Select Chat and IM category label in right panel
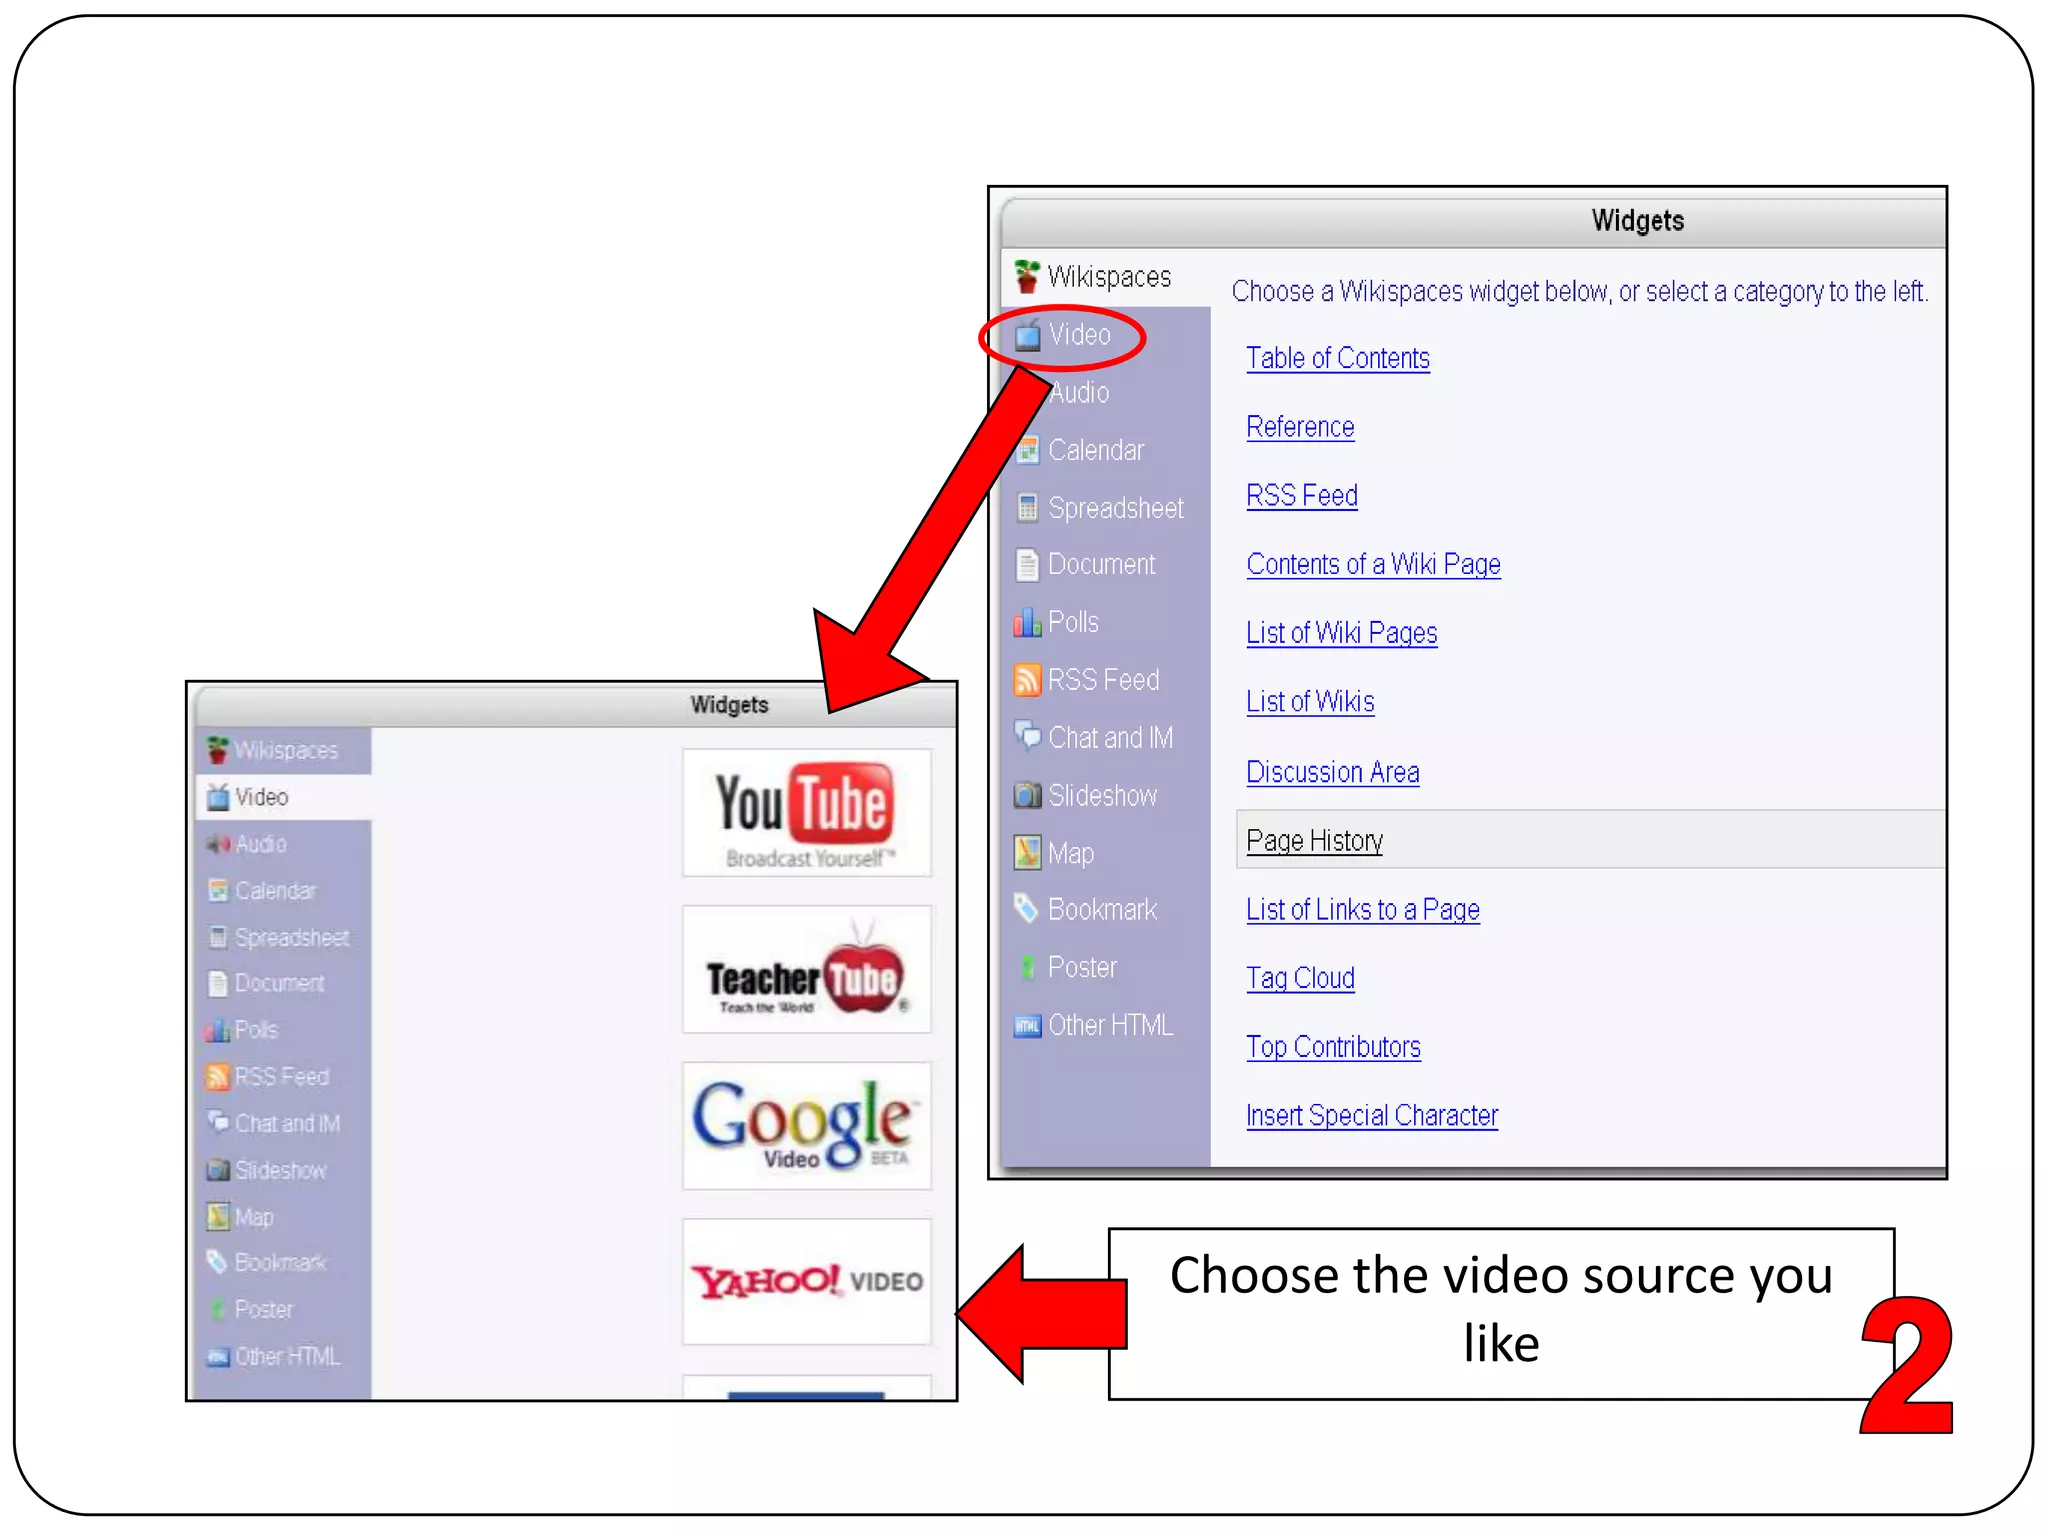2048x1536 pixels. [1110, 738]
